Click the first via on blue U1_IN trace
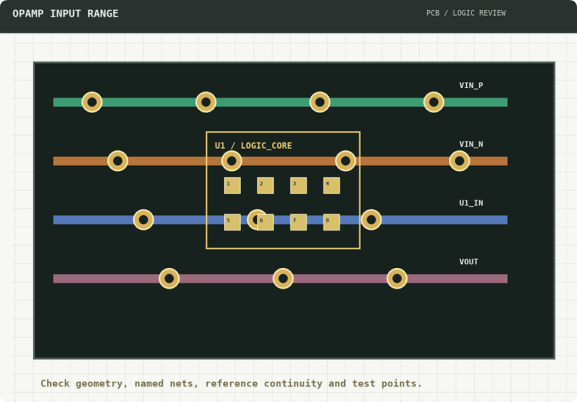577x402 pixels. point(144,220)
